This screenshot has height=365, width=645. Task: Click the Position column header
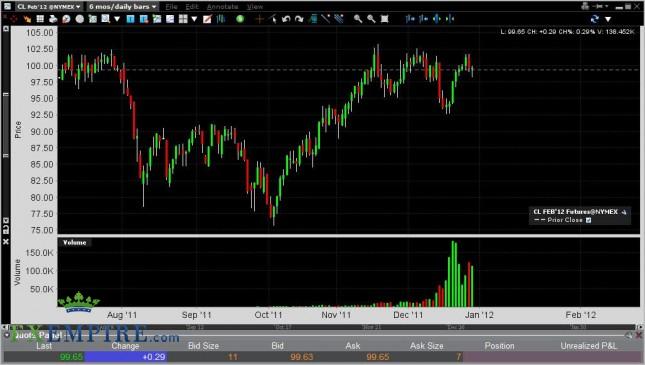(499, 346)
